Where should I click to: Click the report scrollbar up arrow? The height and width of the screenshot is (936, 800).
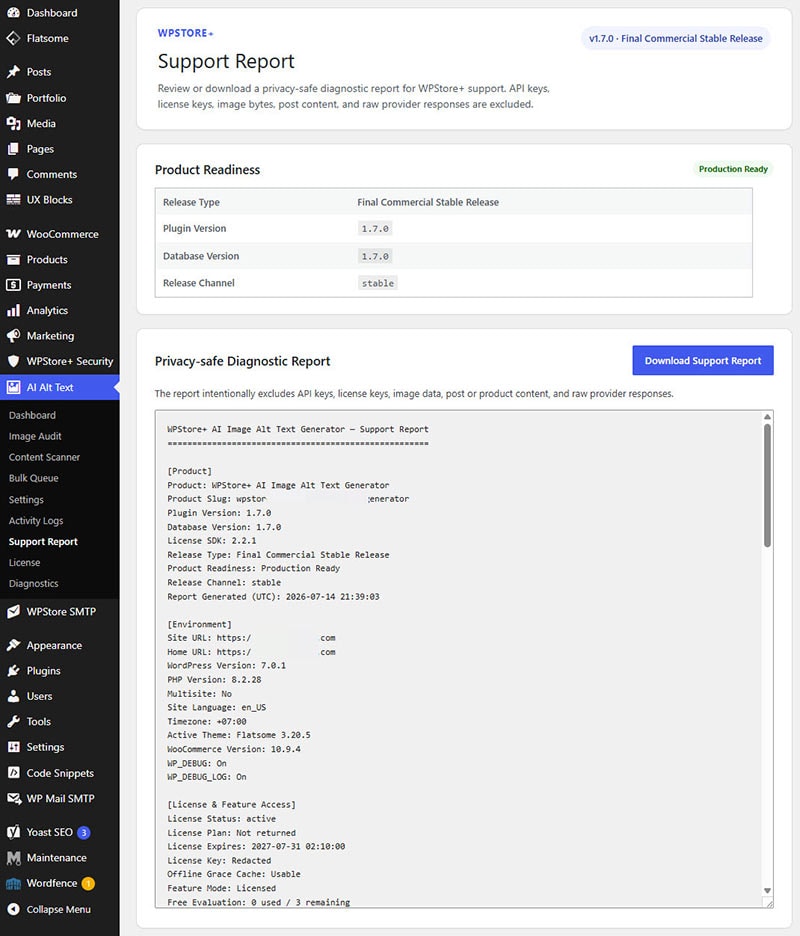[x=767, y=417]
